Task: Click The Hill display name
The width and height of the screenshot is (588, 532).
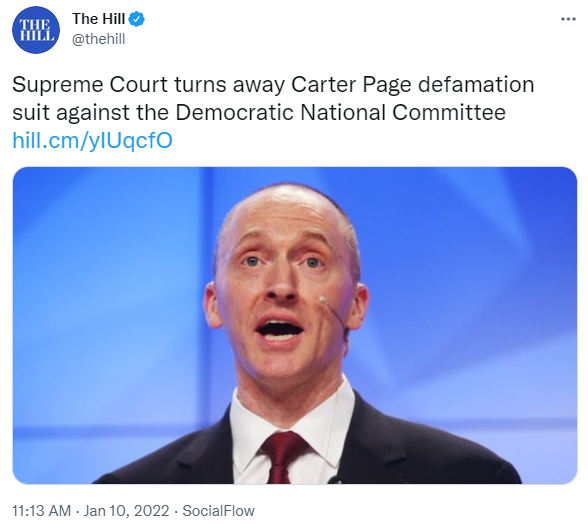Action: tap(98, 19)
